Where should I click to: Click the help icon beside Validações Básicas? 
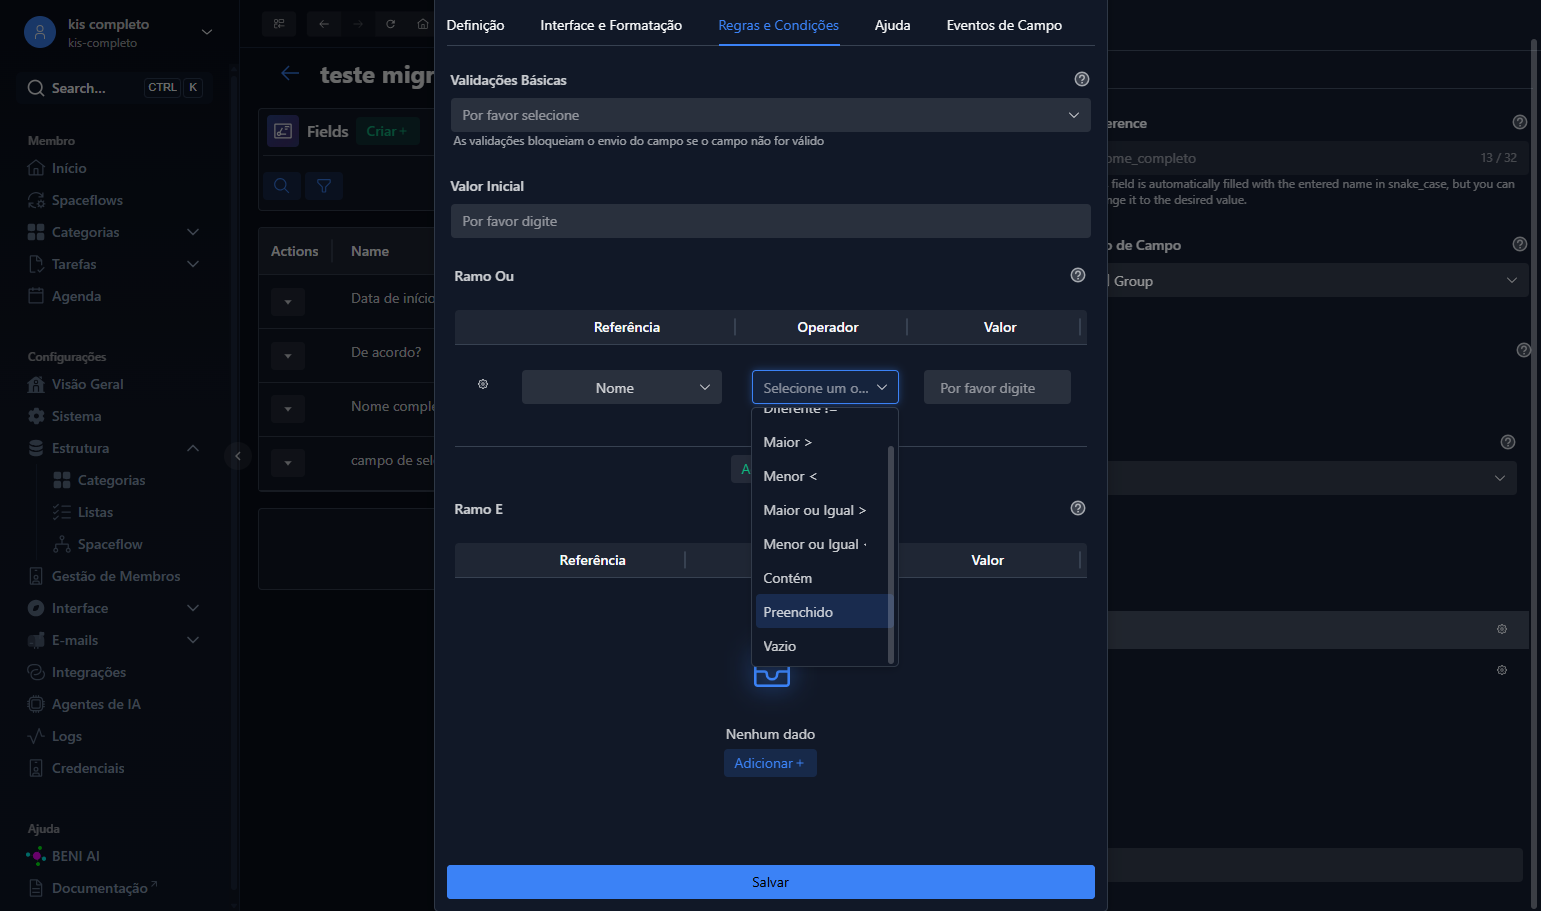point(1081,79)
